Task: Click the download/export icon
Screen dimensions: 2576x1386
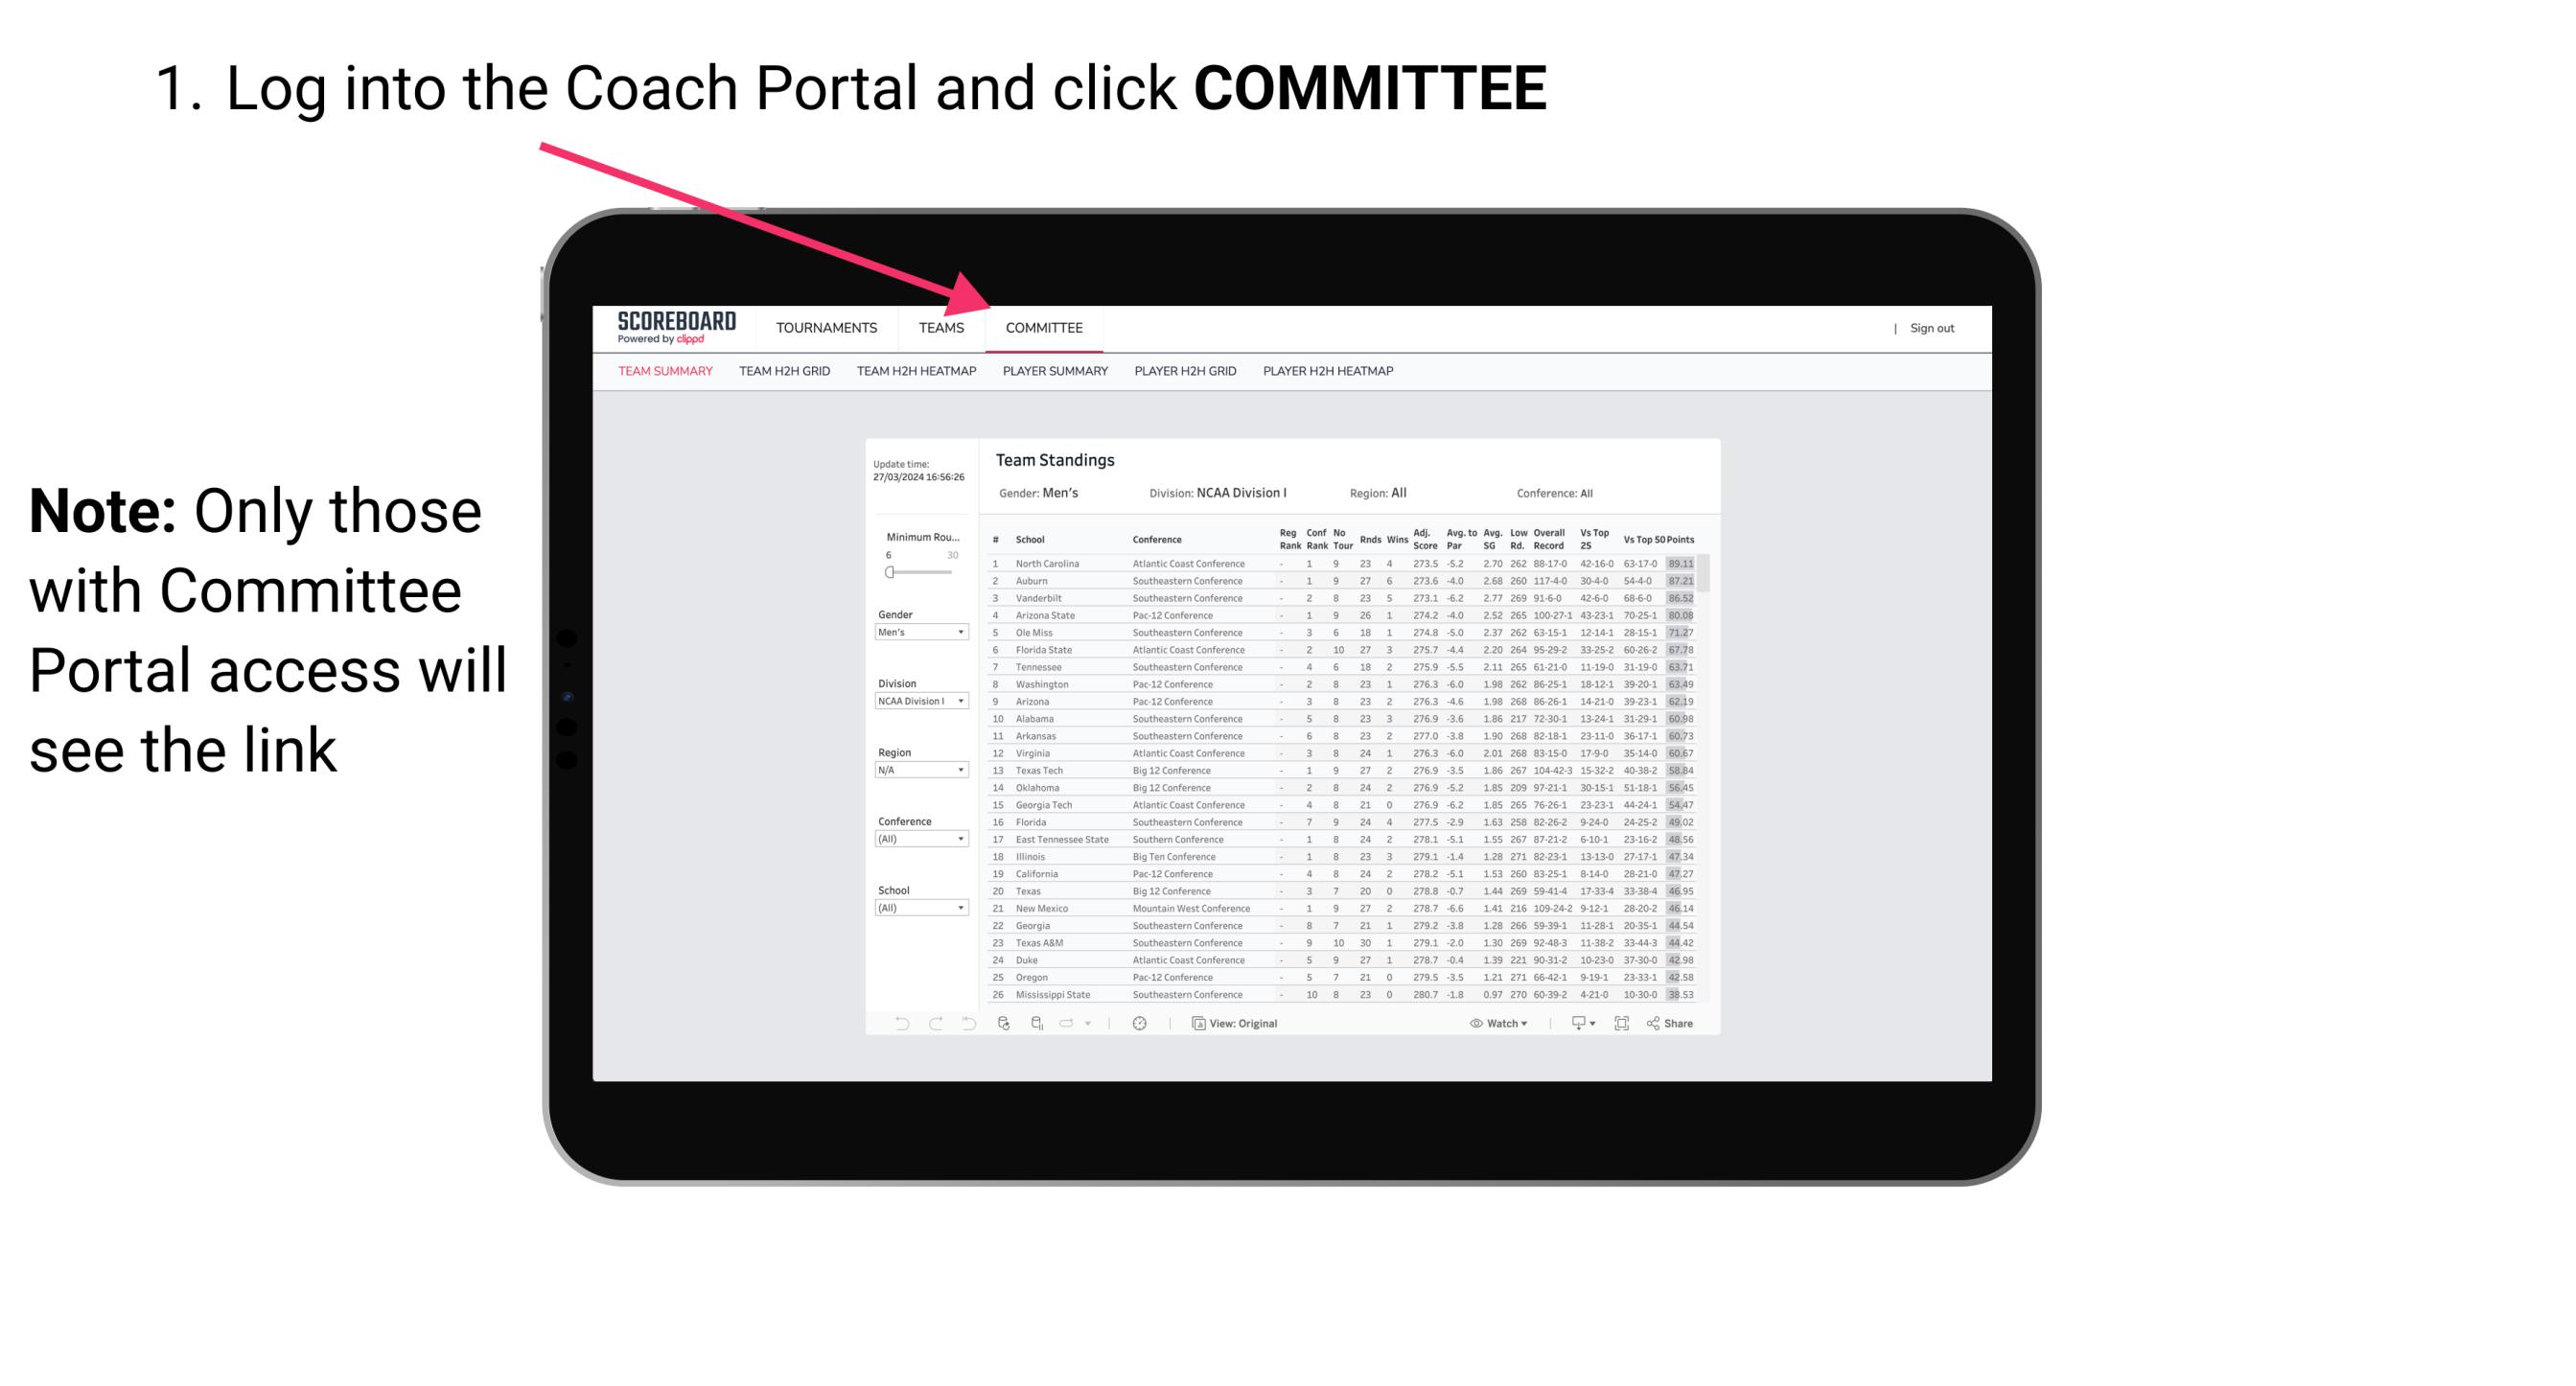Action: point(1572,1024)
